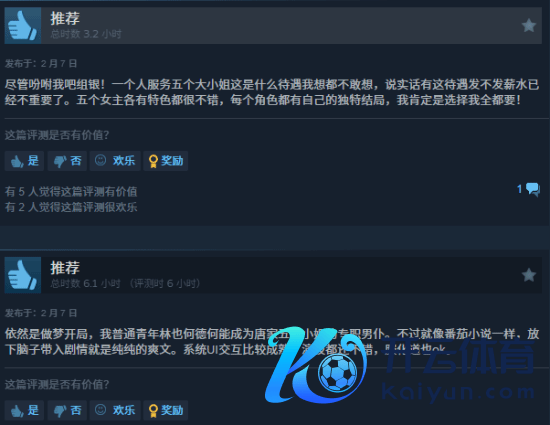Give 奖励 award to second review
Viewport: 550px width, 425px height.
[166, 410]
